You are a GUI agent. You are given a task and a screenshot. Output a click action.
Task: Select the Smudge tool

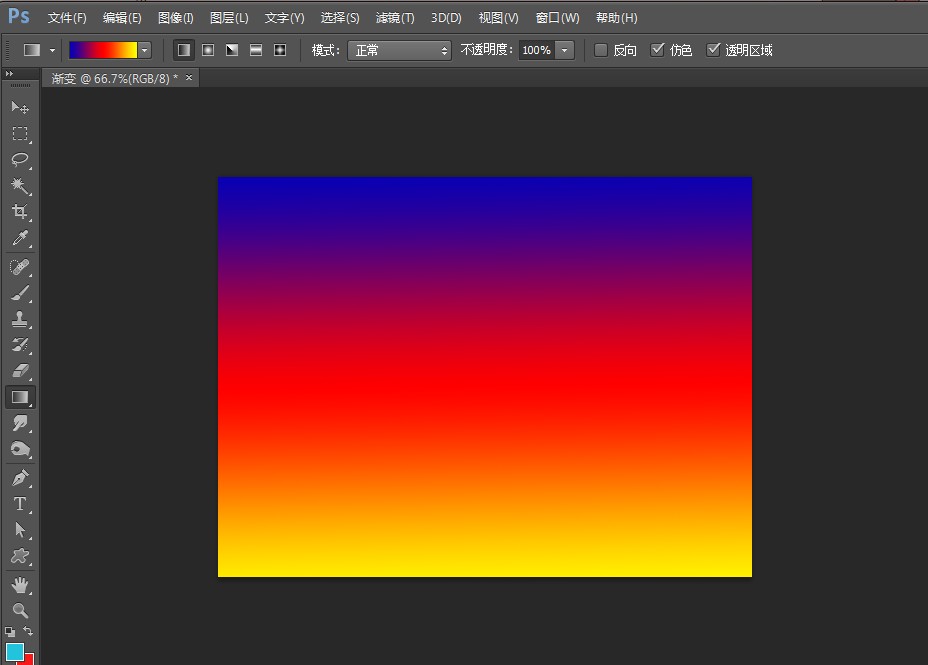(x=20, y=423)
